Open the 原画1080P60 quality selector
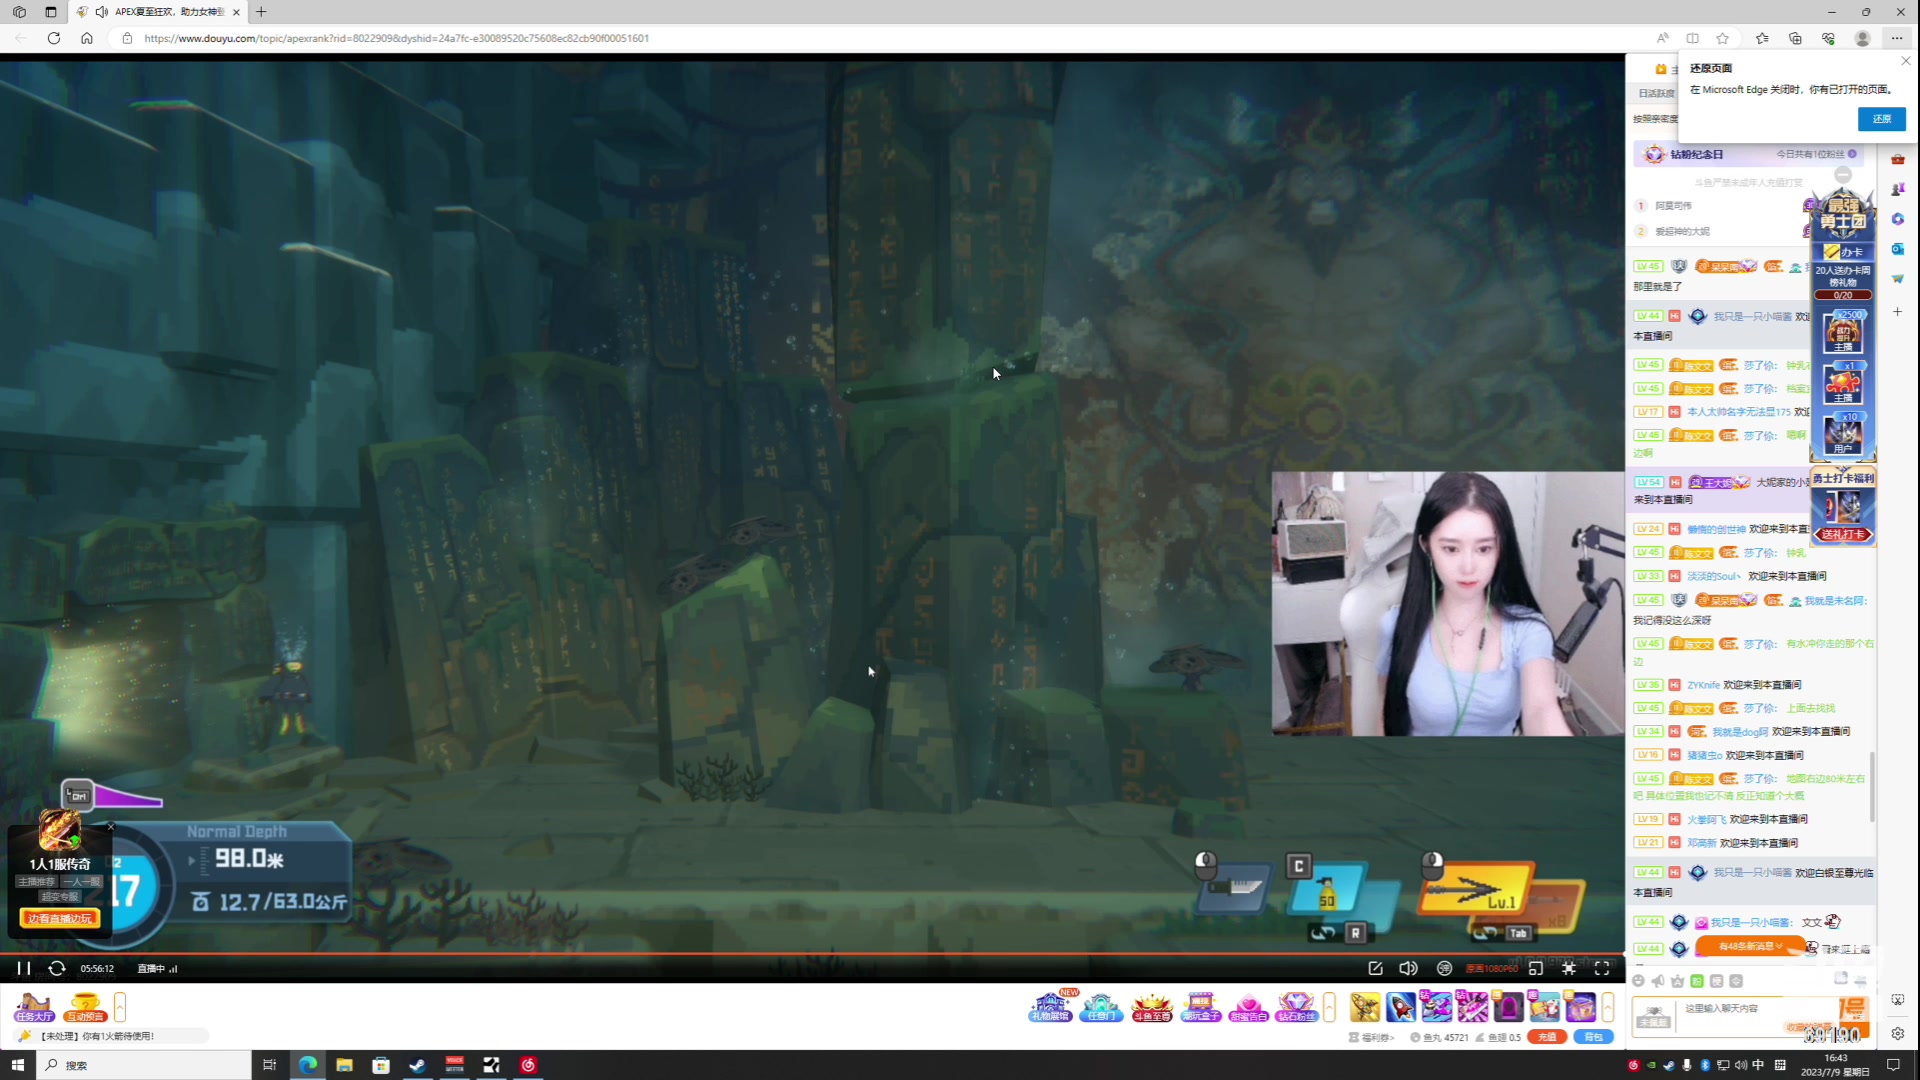Screen dimensions: 1920x1080 pos(1491,968)
